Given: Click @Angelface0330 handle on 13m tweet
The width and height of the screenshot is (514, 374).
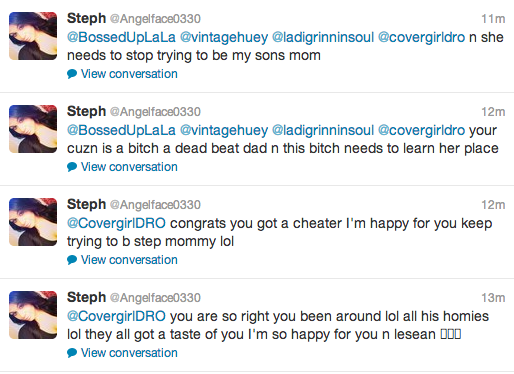Looking at the screenshot, I should coord(155,298).
